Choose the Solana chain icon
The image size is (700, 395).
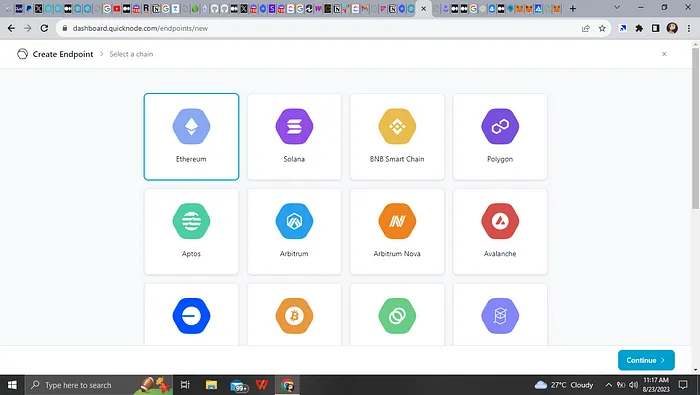(x=294, y=126)
